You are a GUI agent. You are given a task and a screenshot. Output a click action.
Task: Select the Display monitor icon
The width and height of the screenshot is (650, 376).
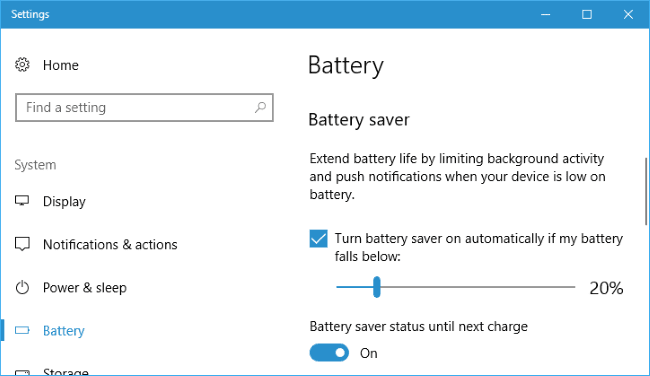coord(22,201)
